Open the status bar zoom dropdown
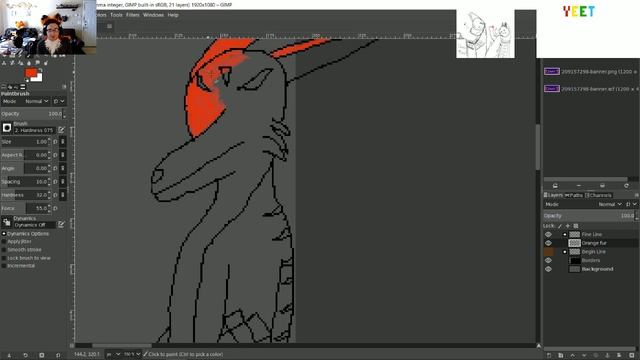The height and width of the screenshot is (360, 640). (x=132, y=354)
